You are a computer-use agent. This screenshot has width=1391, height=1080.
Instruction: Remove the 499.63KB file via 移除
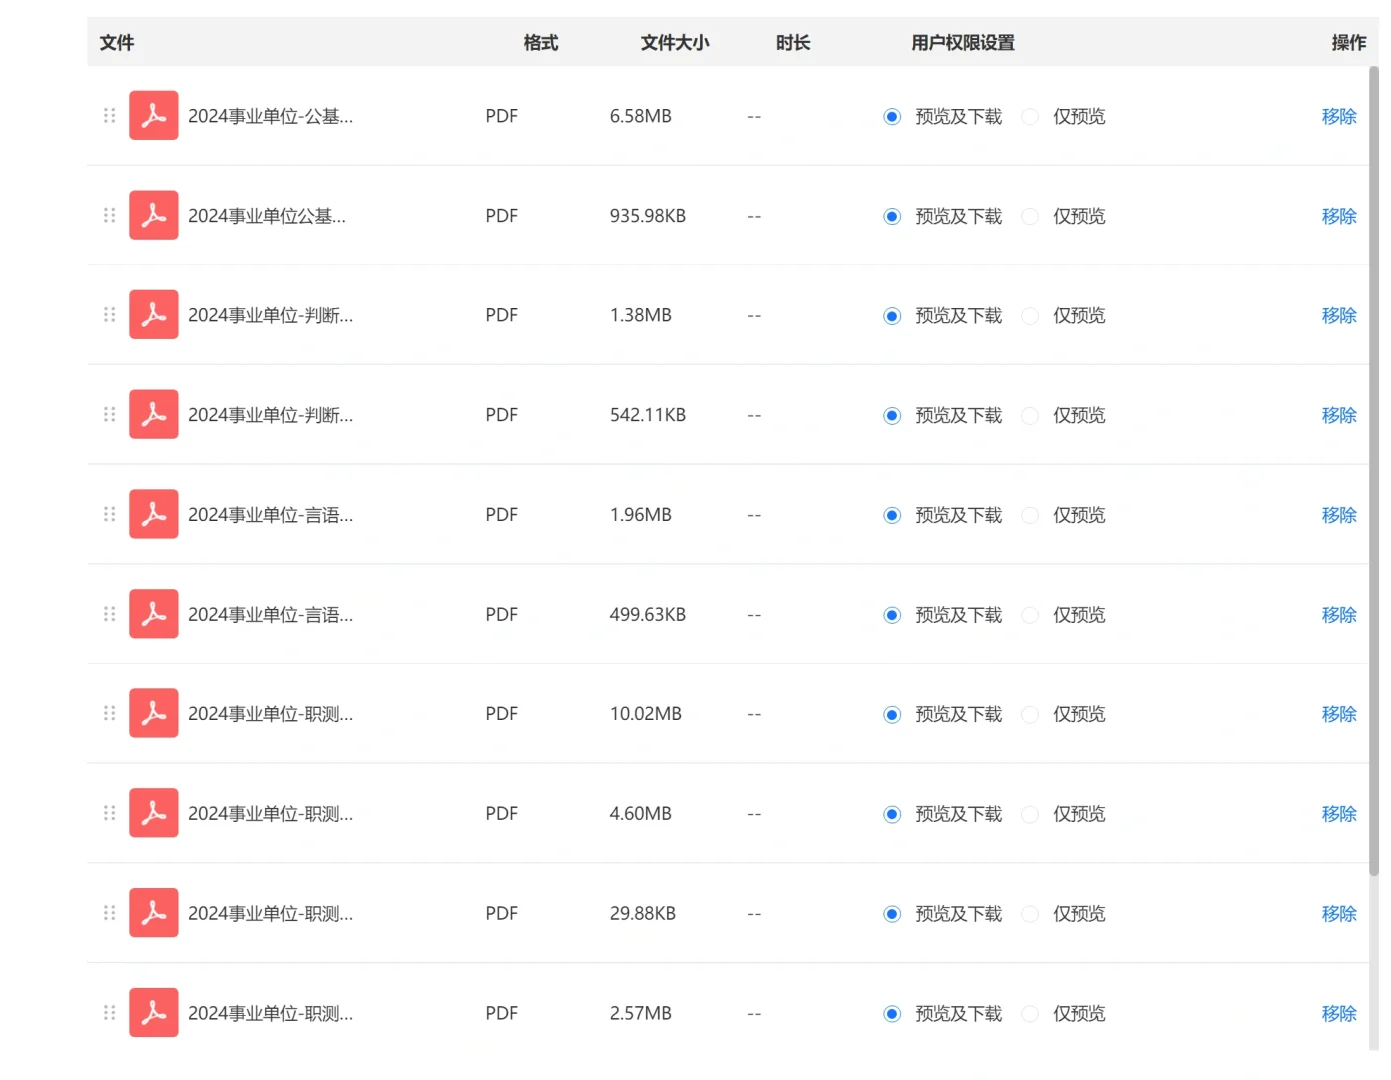1339,615
